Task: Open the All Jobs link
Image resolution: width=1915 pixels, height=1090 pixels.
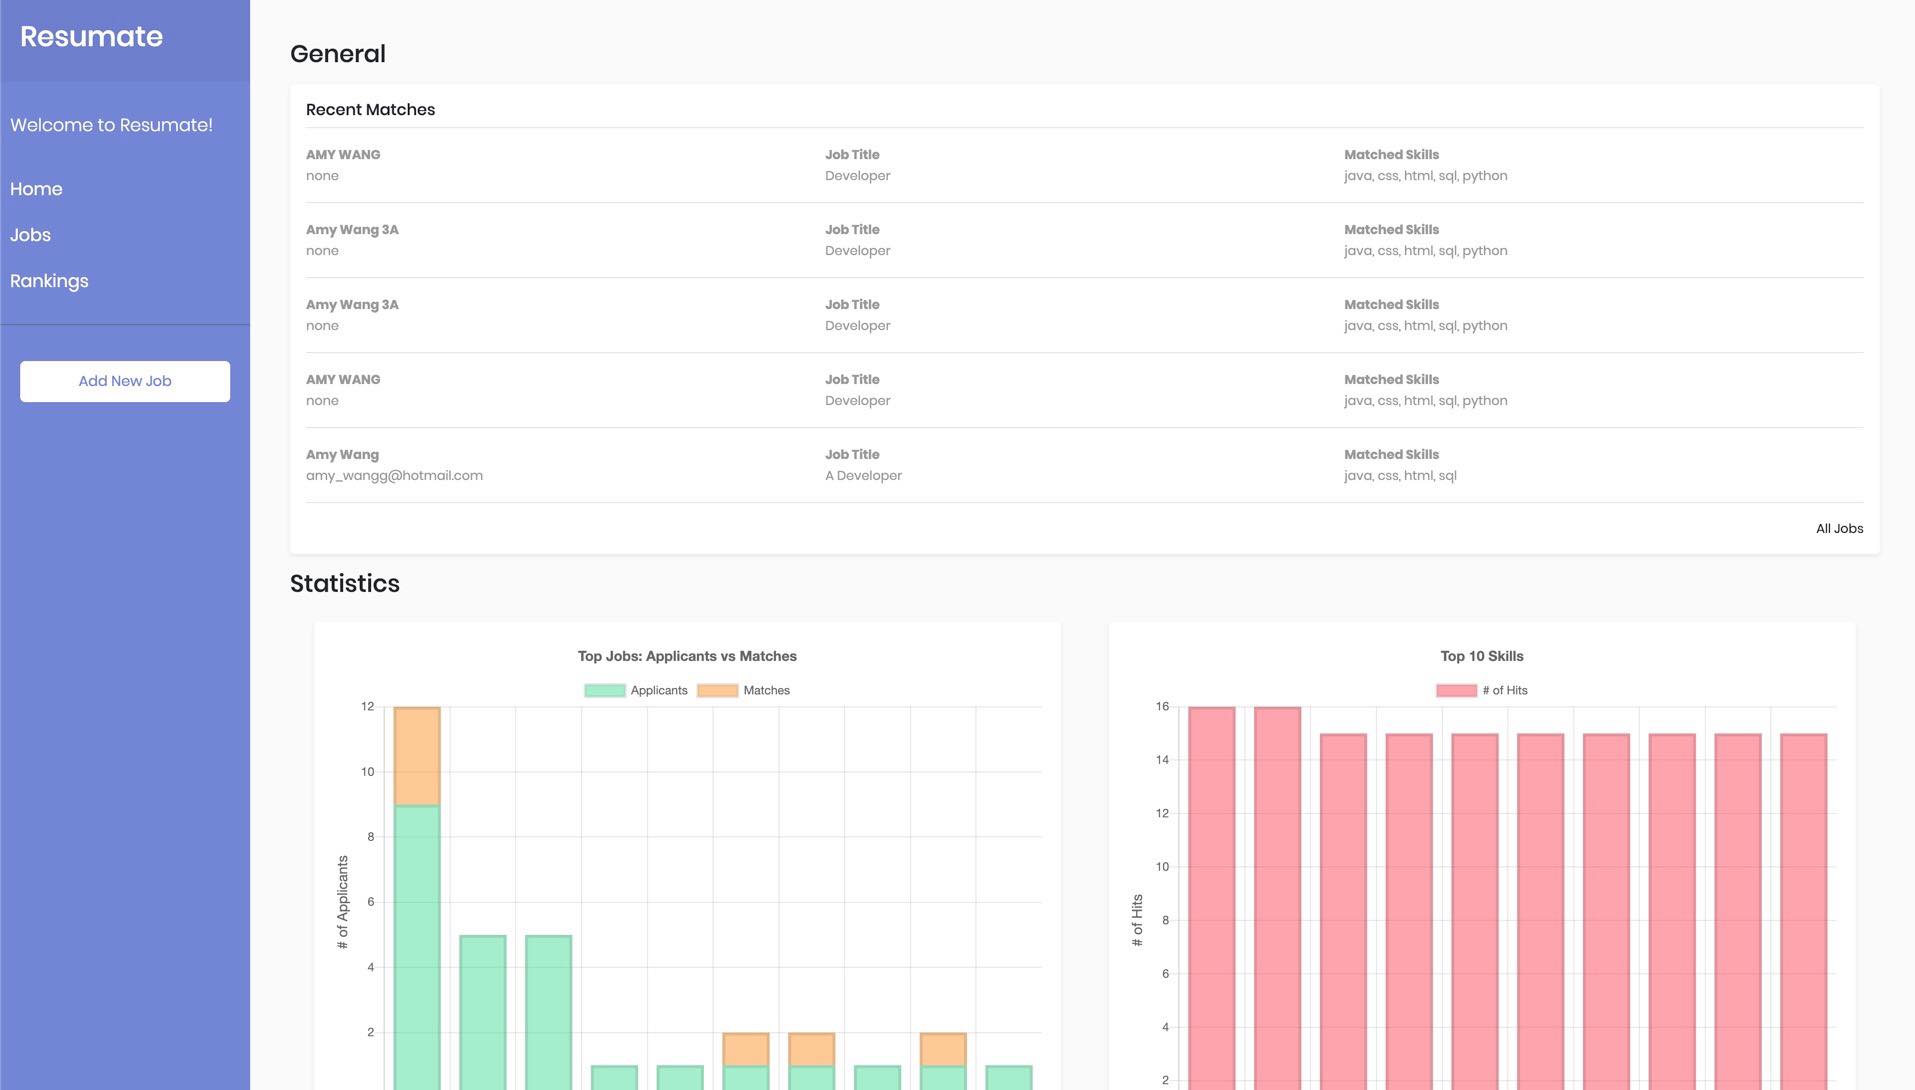Action: [x=1839, y=529]
